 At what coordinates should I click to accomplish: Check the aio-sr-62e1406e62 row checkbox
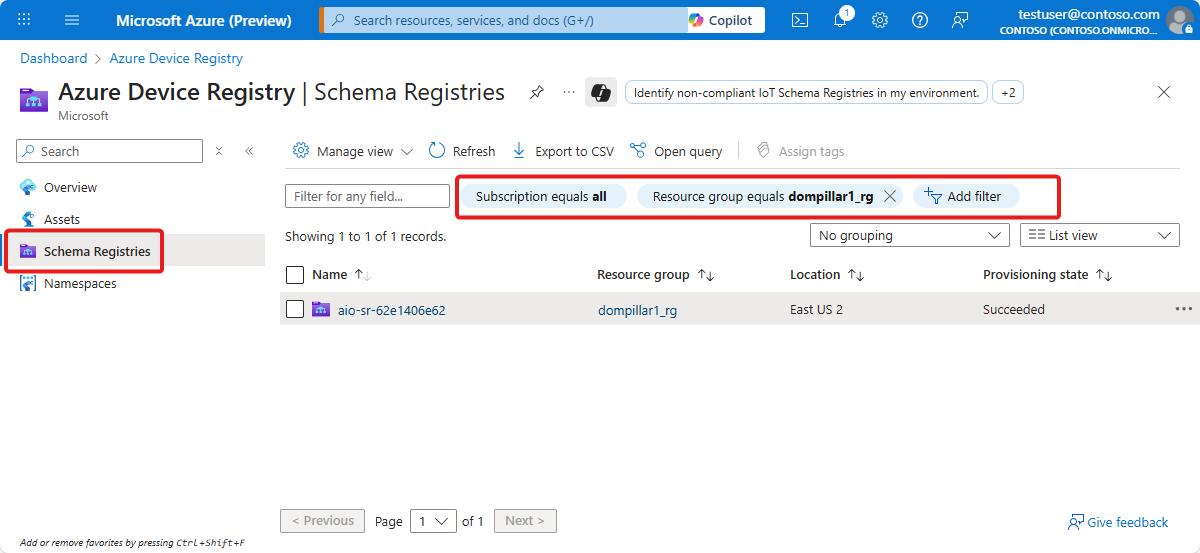[295, 310]
